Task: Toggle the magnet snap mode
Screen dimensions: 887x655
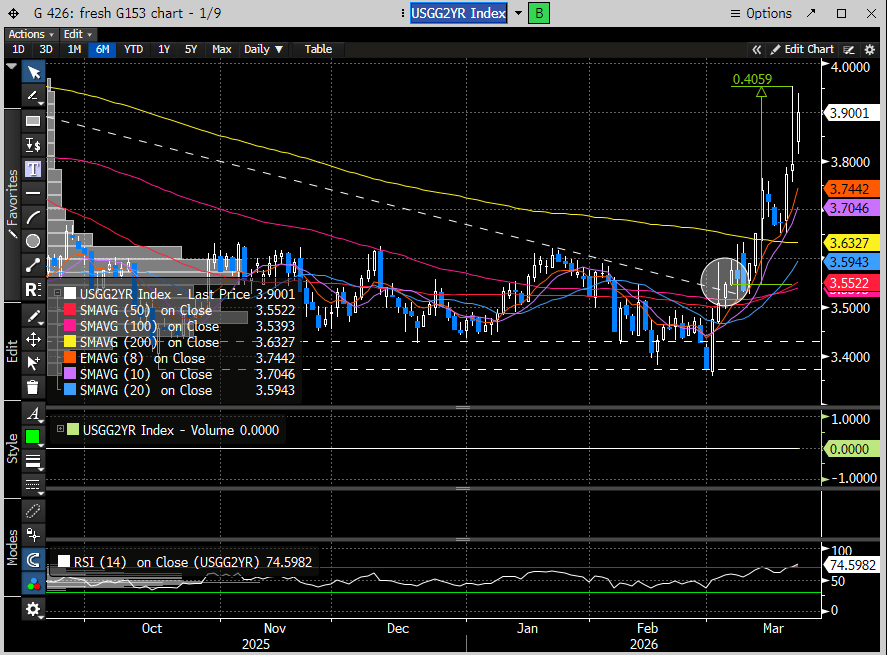Action: click(33, 560)
